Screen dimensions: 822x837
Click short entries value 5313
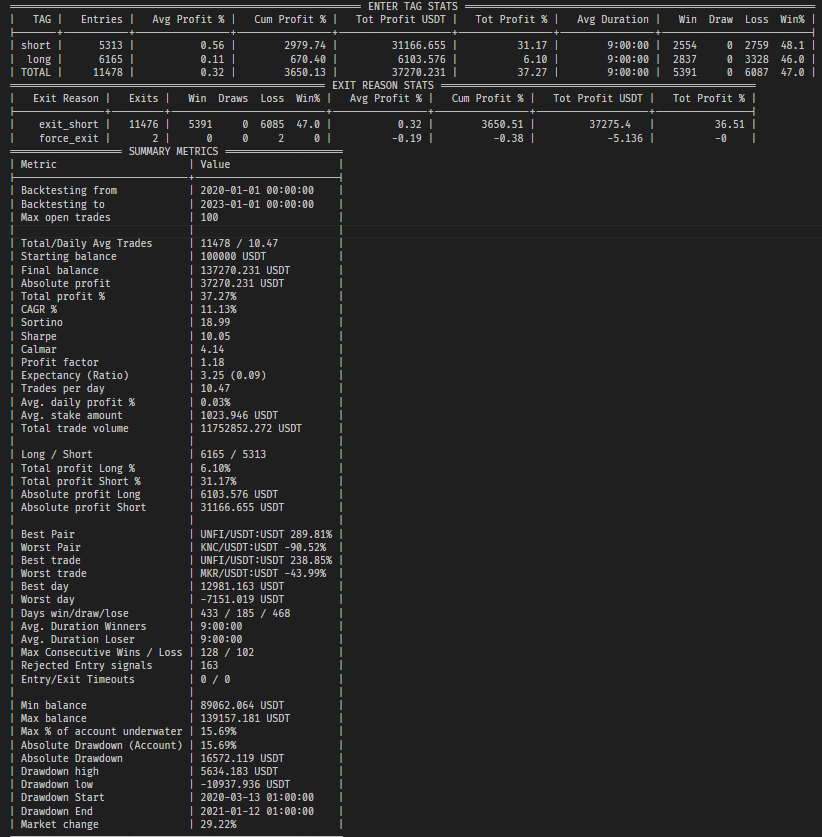(x=110, y=45)
